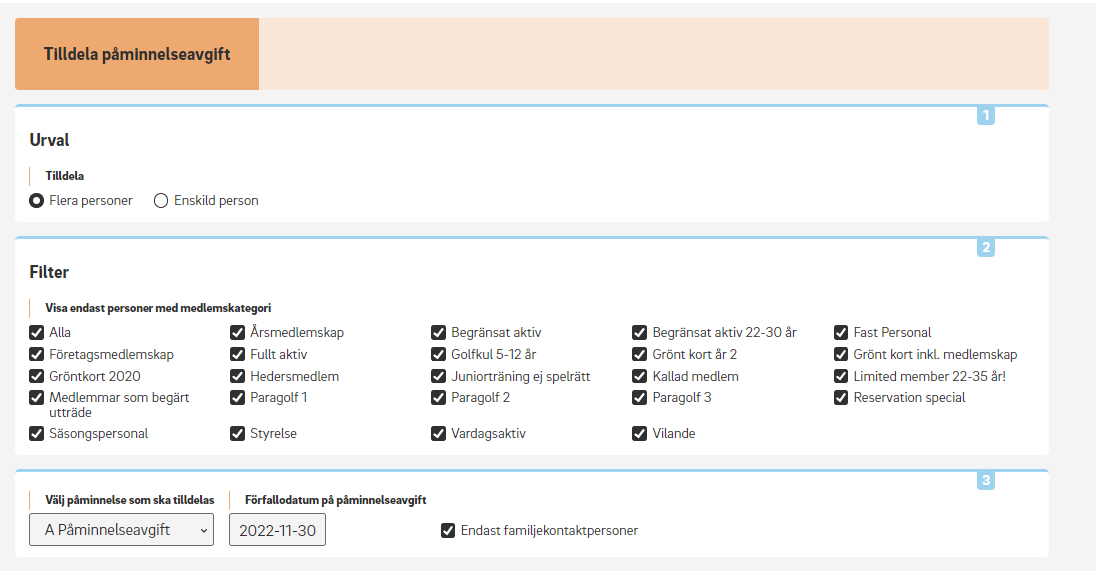
Task: Toggle the Hedersmedlem checkbox
Action: pyautogui.click(x=238, y=376)
